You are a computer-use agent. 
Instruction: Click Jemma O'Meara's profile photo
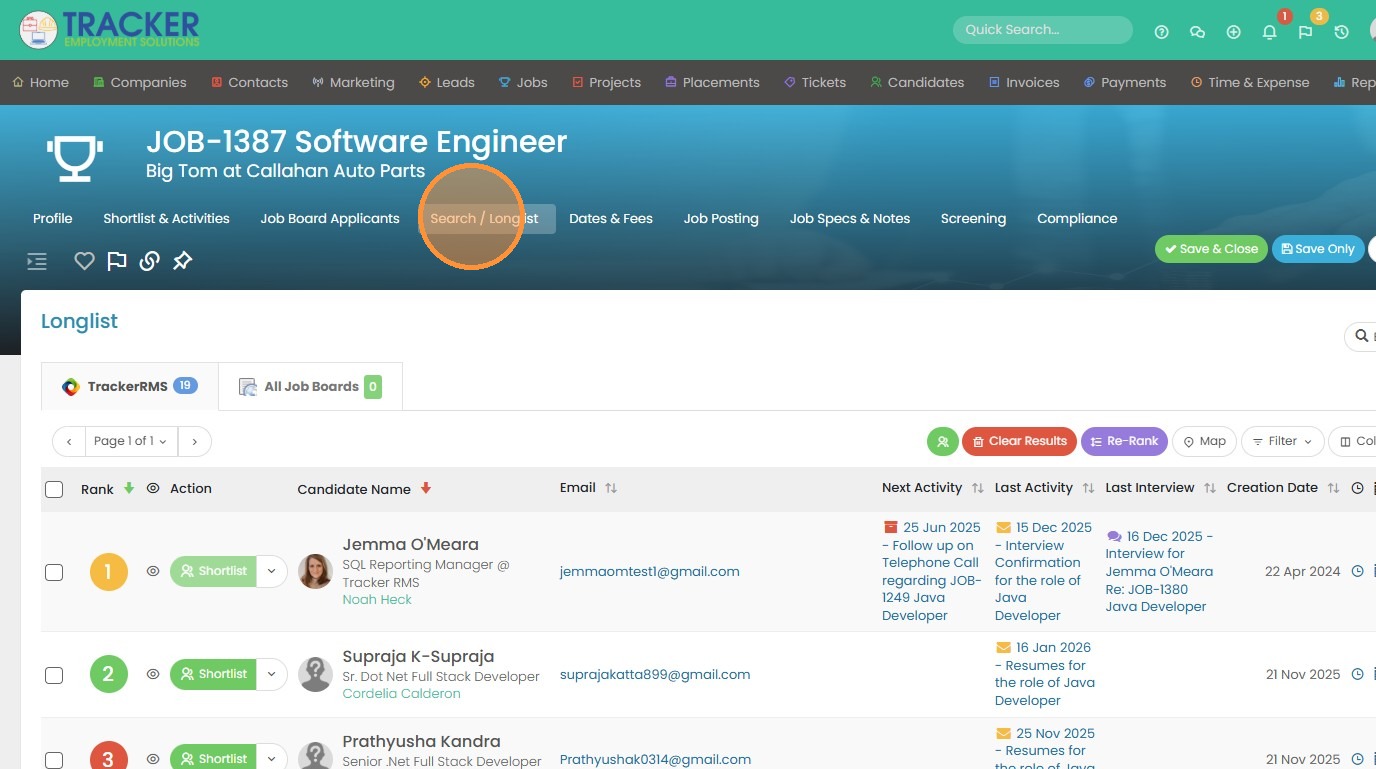coord(315,571)
